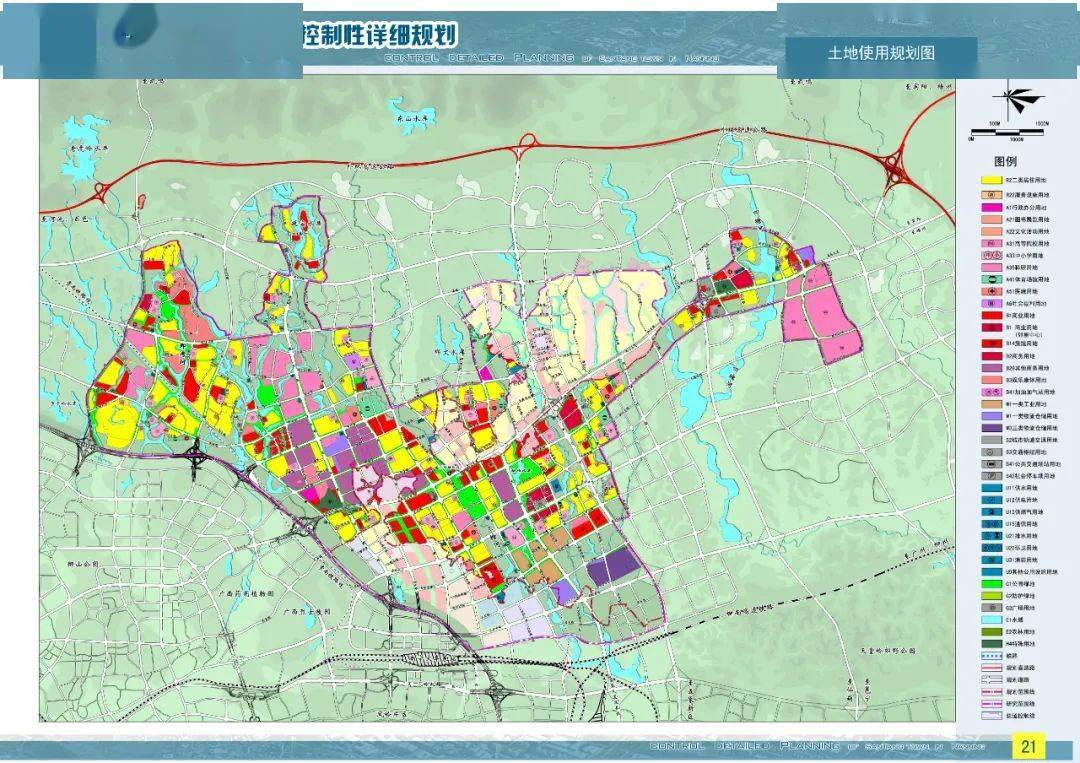Click the A33 primary-secondary school legend icon
This screenshot has width=1080, height=763.
990,255
